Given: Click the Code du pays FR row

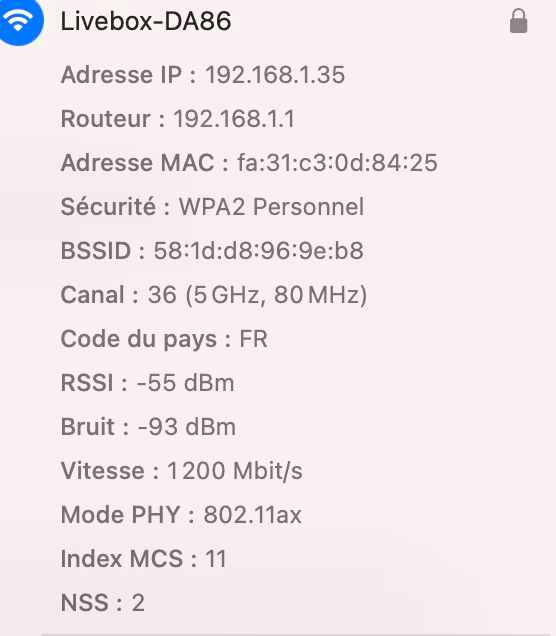Looking at the screenshot, I should [164, 339].
